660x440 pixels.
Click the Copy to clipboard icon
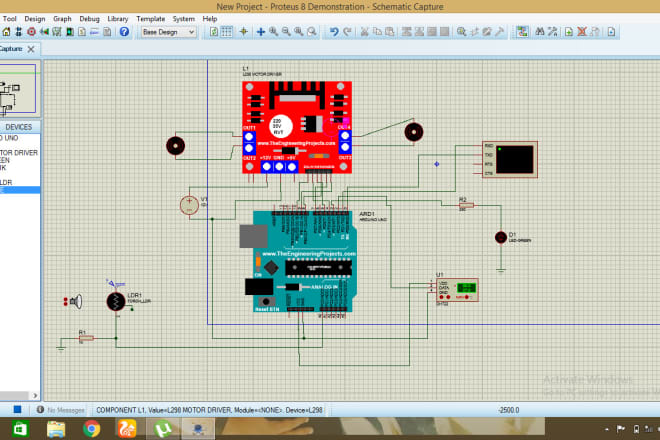point(378,32)
